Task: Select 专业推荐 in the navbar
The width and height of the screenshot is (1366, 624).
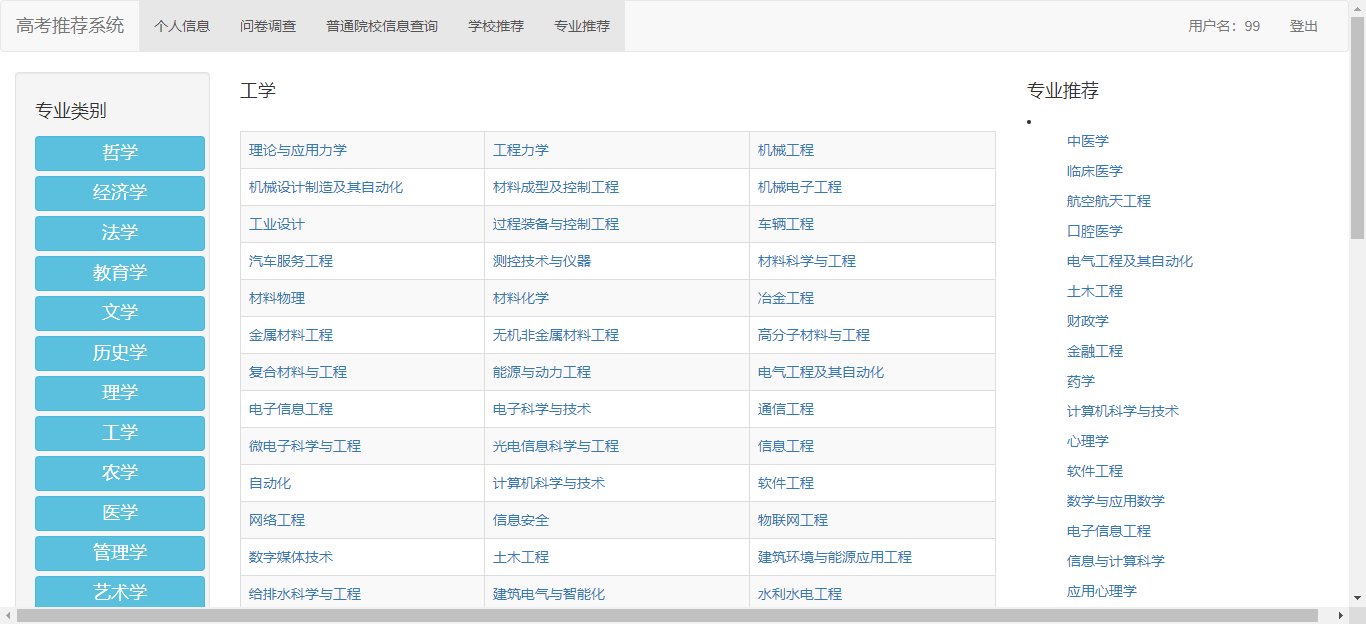Action: click(x=582, y=26)
